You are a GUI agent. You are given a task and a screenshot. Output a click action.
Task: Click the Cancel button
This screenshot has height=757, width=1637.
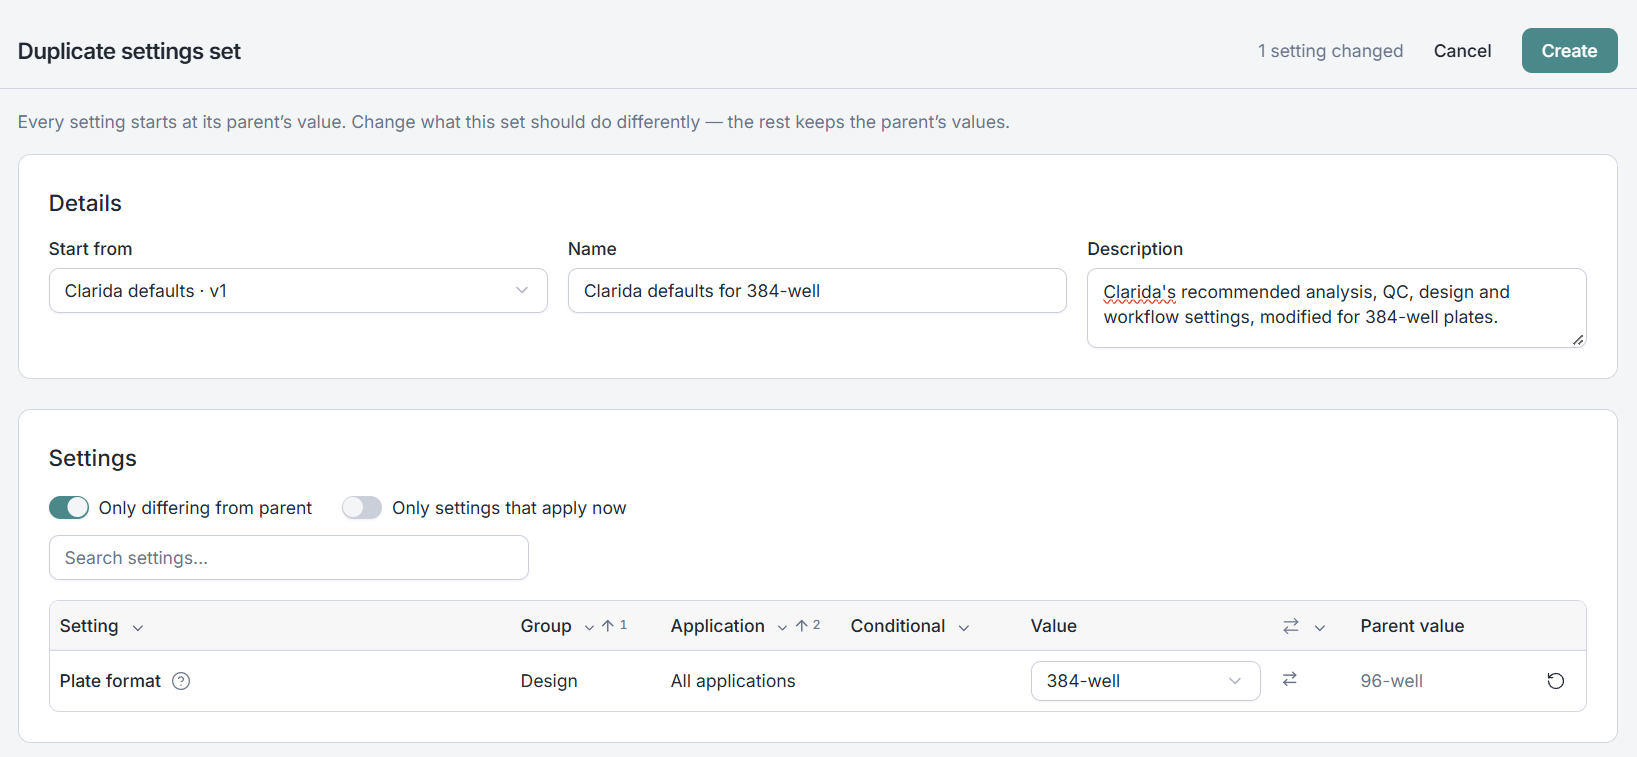[1462, 51]
